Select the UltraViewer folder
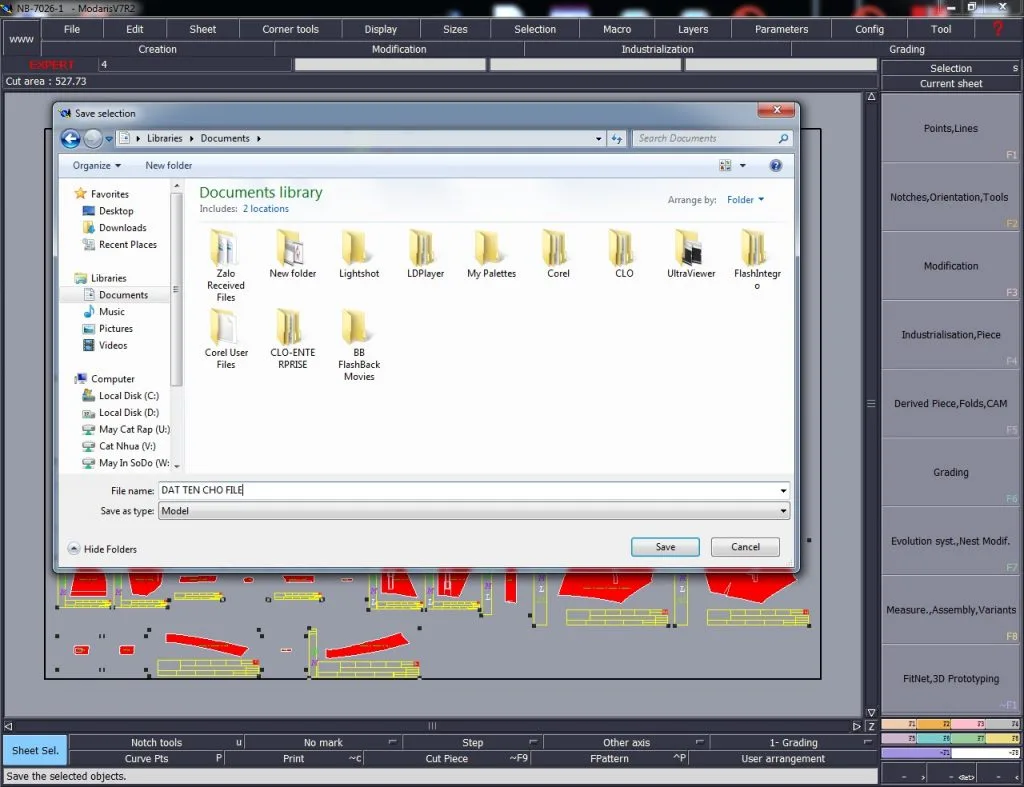Screen dimensions: 1024x787 coord(691,253)
